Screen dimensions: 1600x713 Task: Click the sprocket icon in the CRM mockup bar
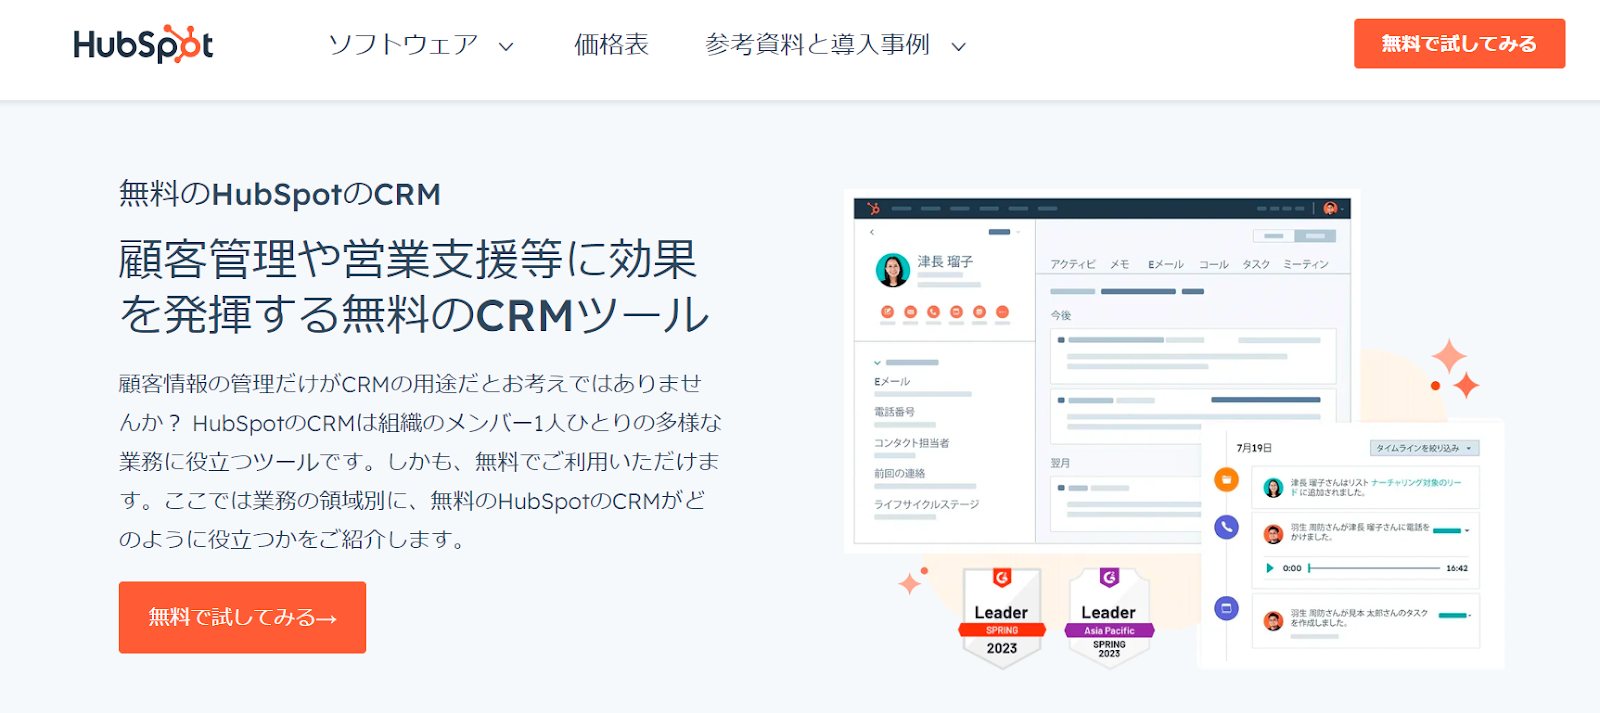pyautogui.click(x=873, y=208)
